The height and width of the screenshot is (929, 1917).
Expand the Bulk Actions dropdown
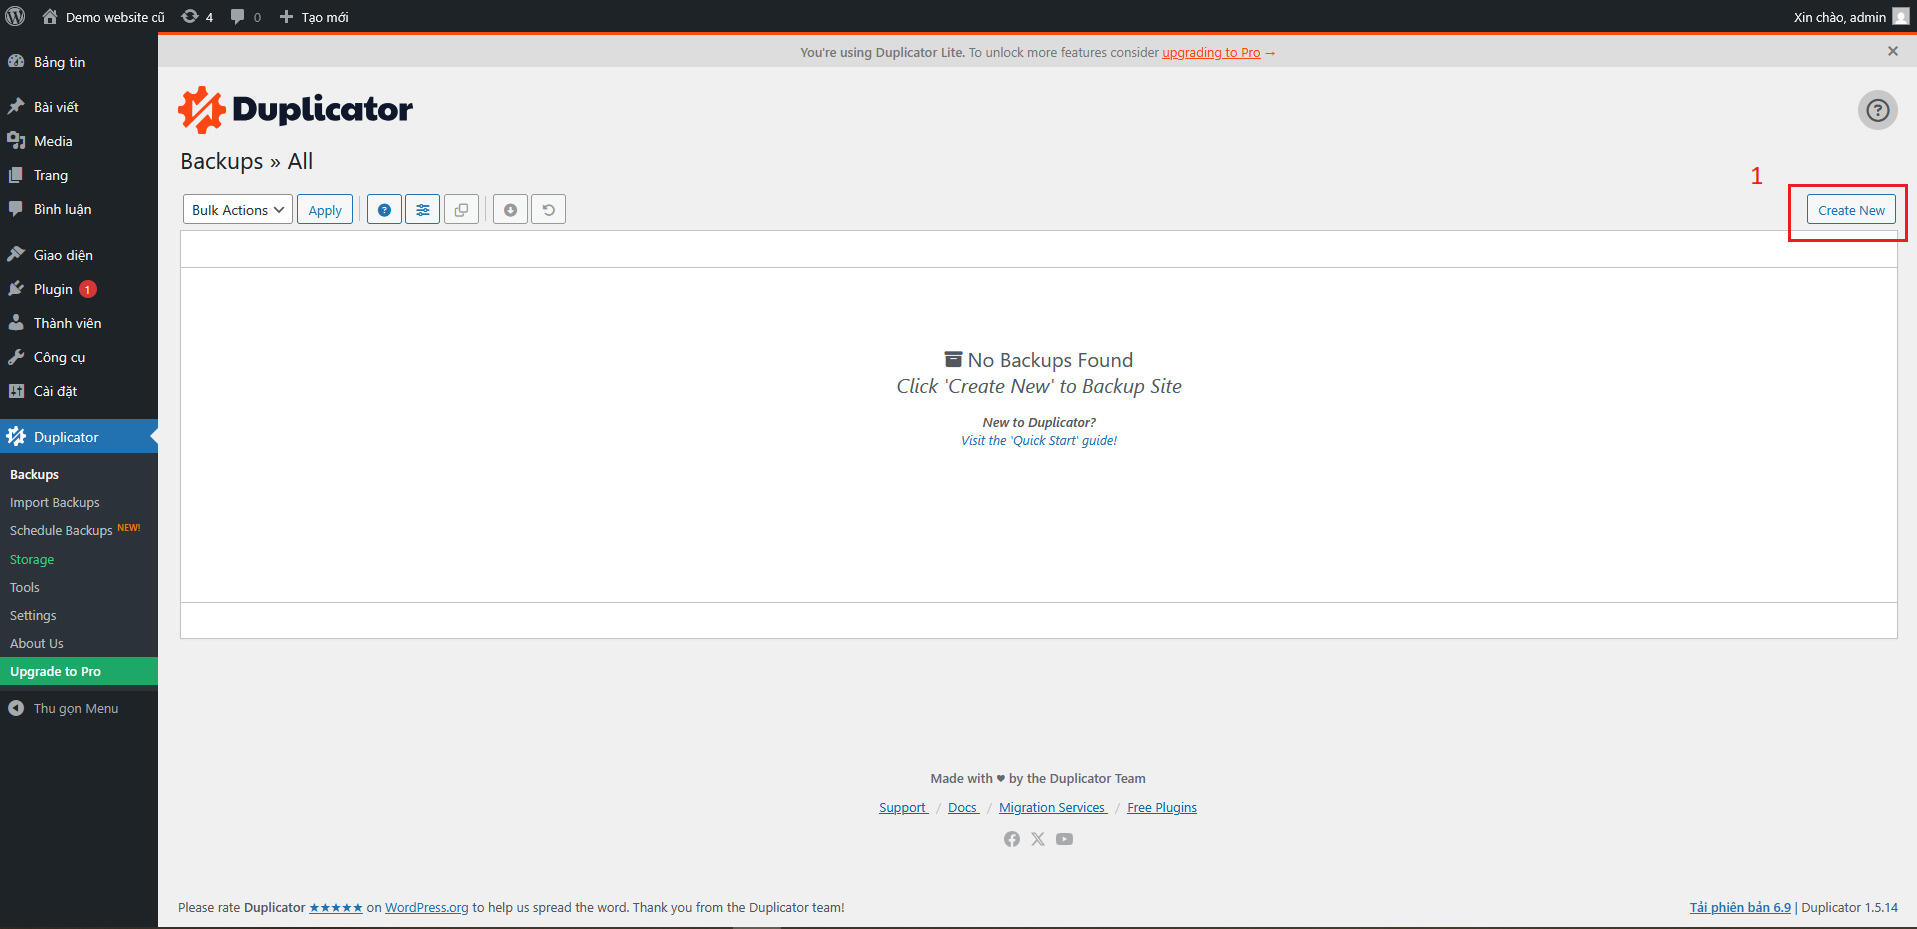(x=238, y=210)
